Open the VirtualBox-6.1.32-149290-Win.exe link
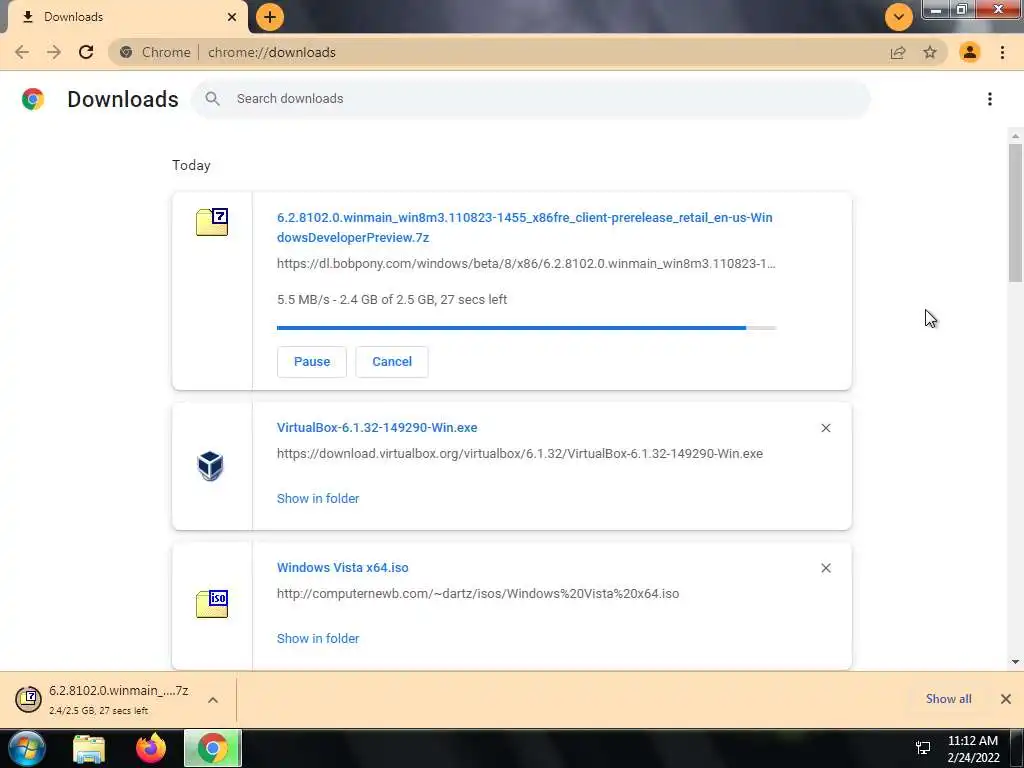 [377, 428]
